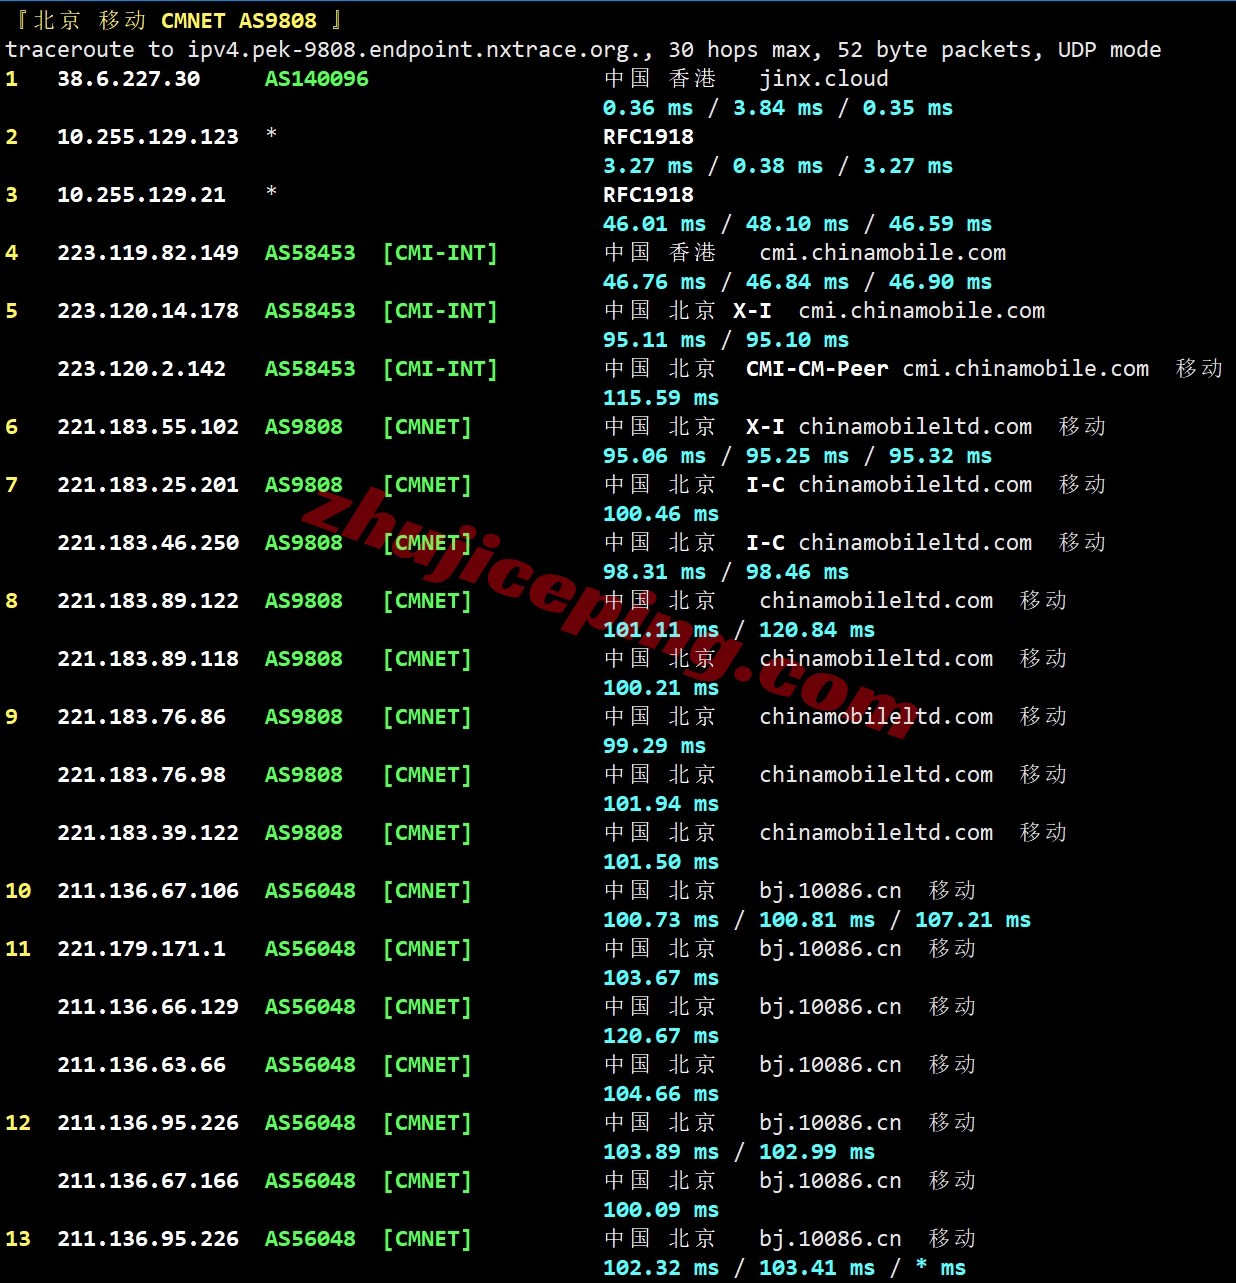Select the 104.66 ms latency value
The height and width of the screenshot is (1283, 1236).
(x=660, y=1094)
